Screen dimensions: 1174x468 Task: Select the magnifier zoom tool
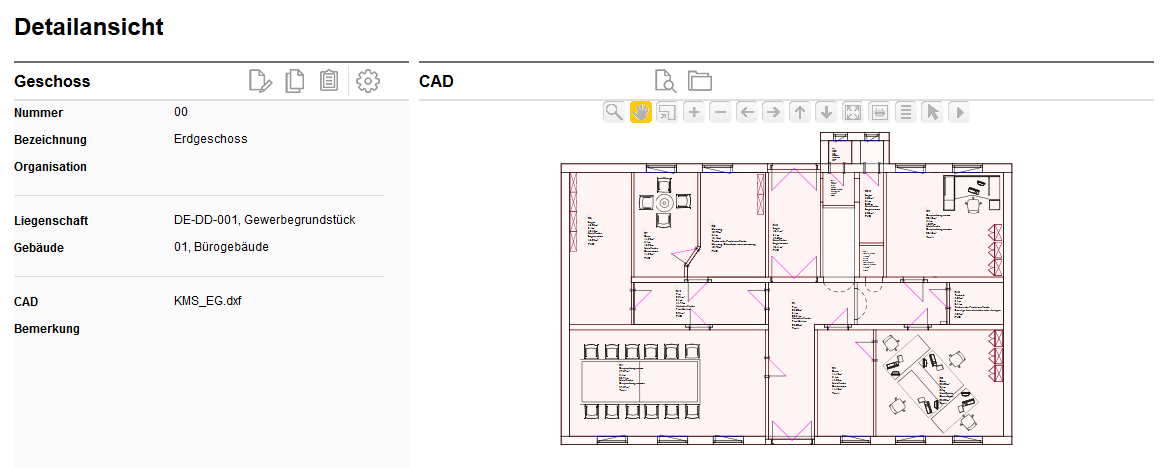[614, 112]
